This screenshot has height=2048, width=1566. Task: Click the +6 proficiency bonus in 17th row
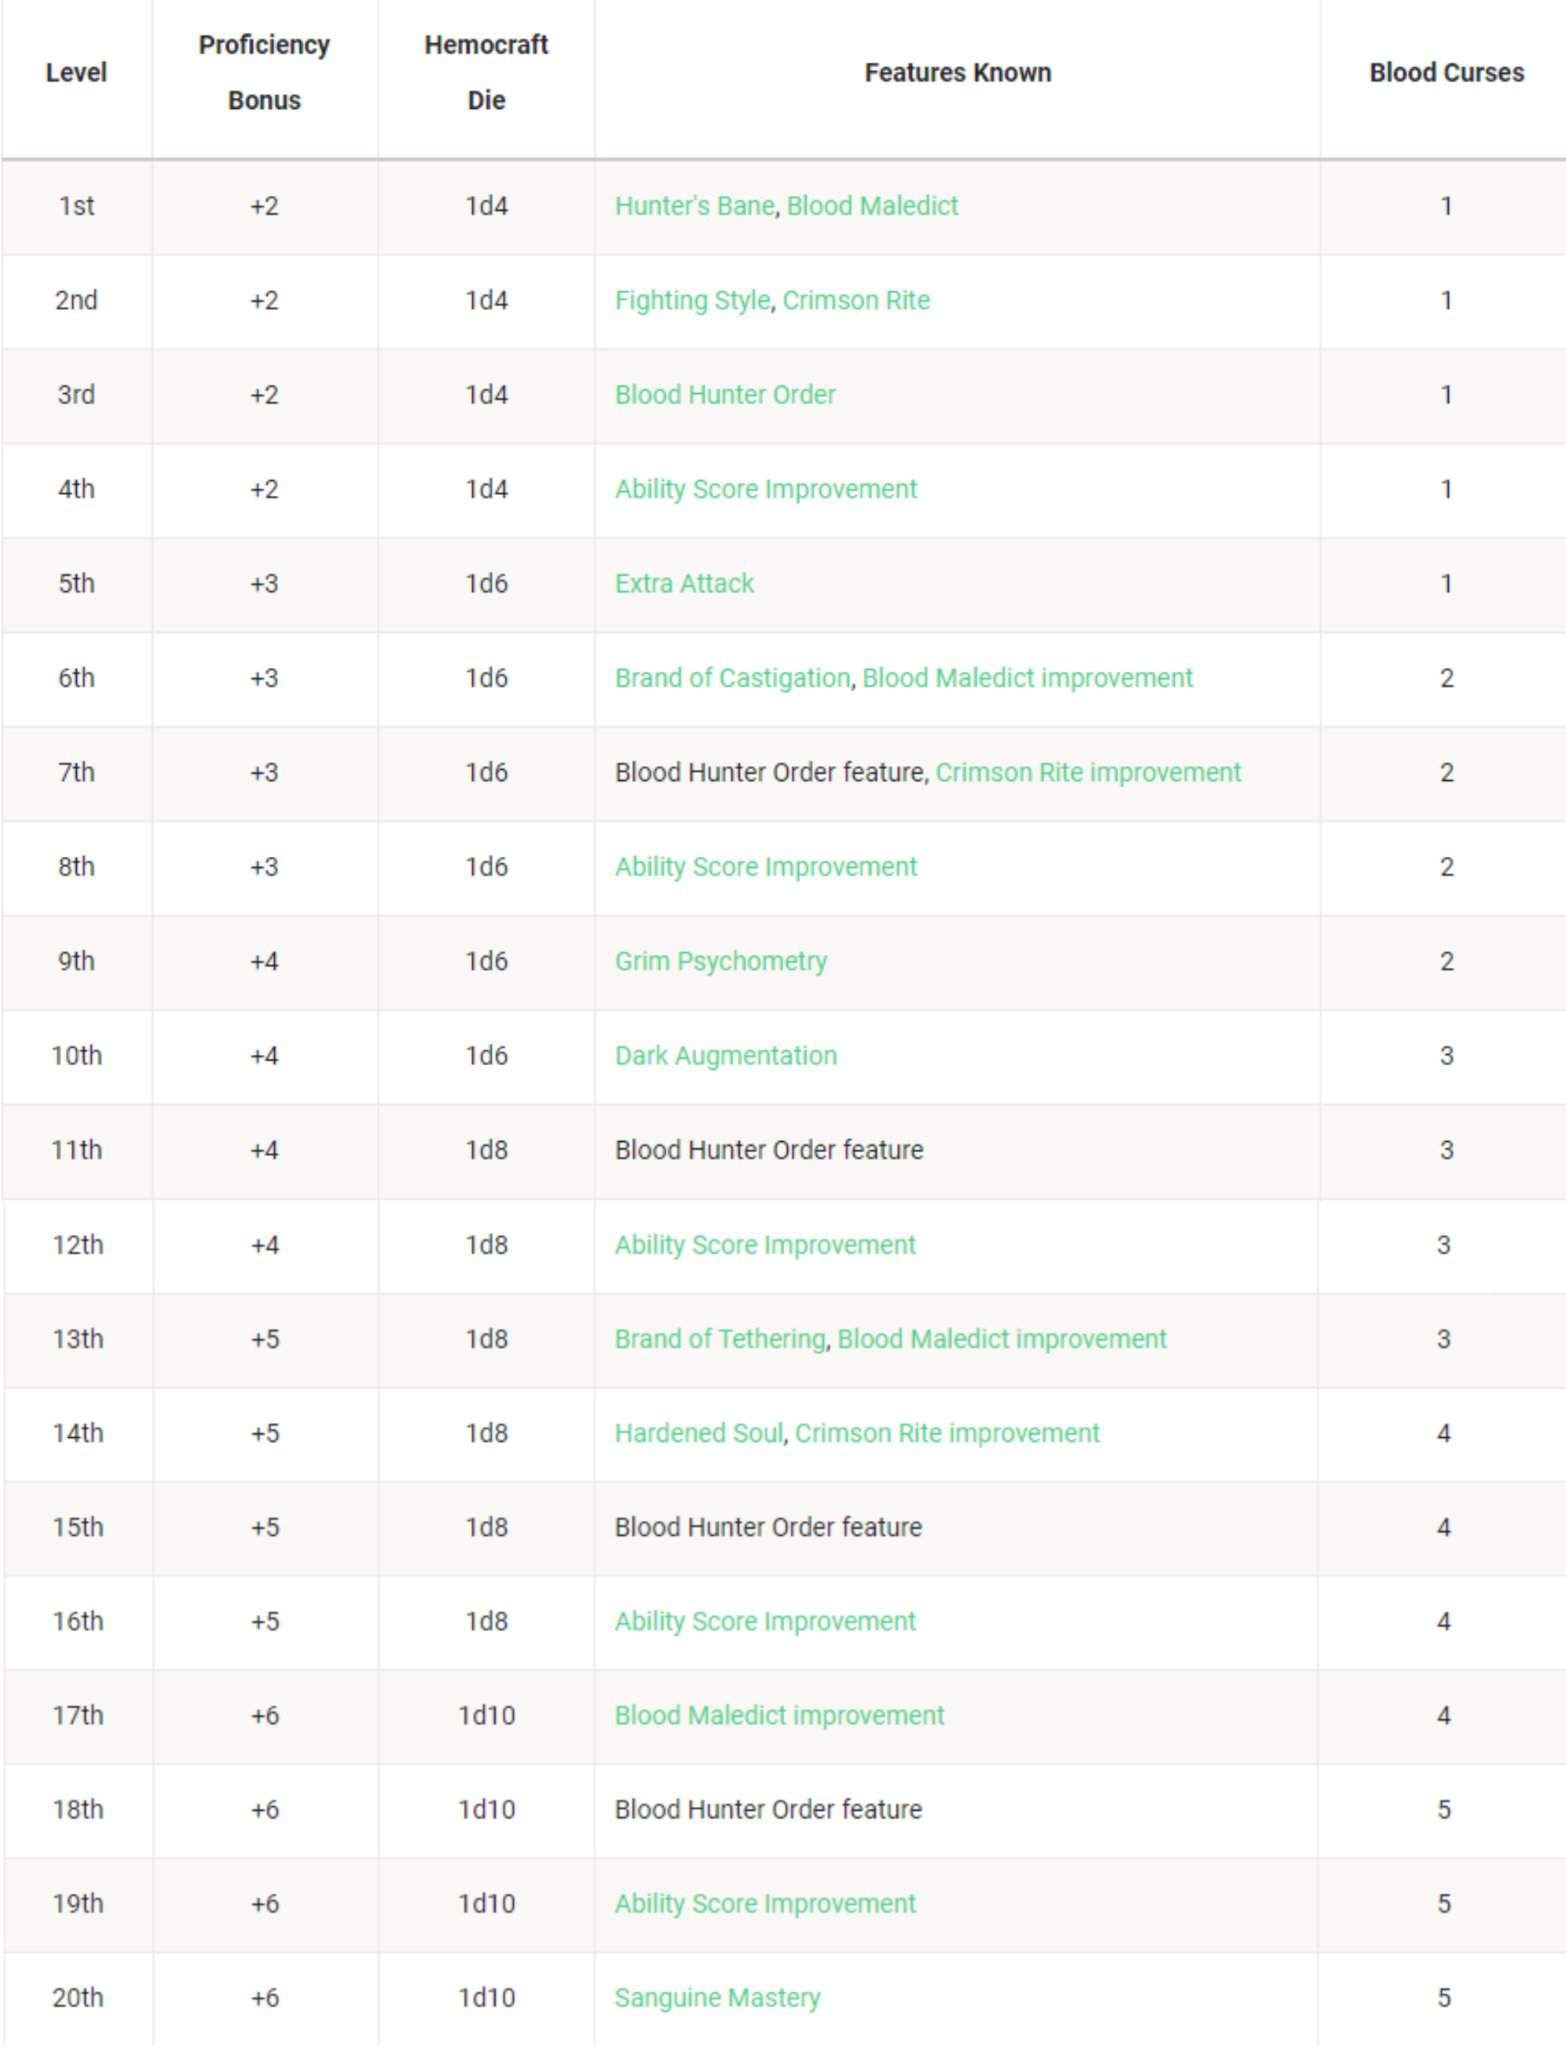point(264,1715)
